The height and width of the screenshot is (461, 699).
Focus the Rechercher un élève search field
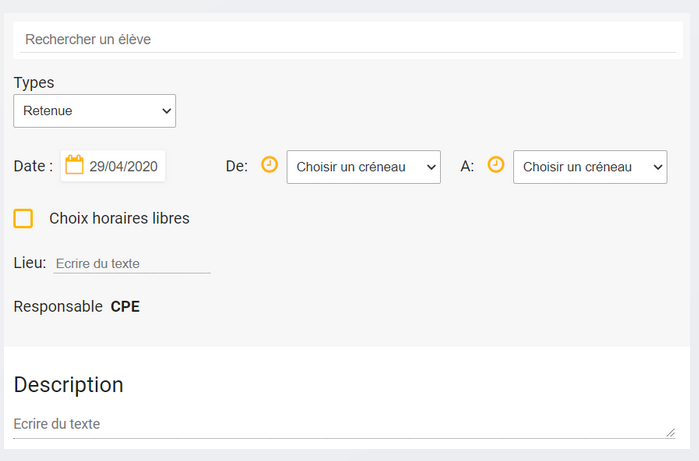(x=349, y=40)
